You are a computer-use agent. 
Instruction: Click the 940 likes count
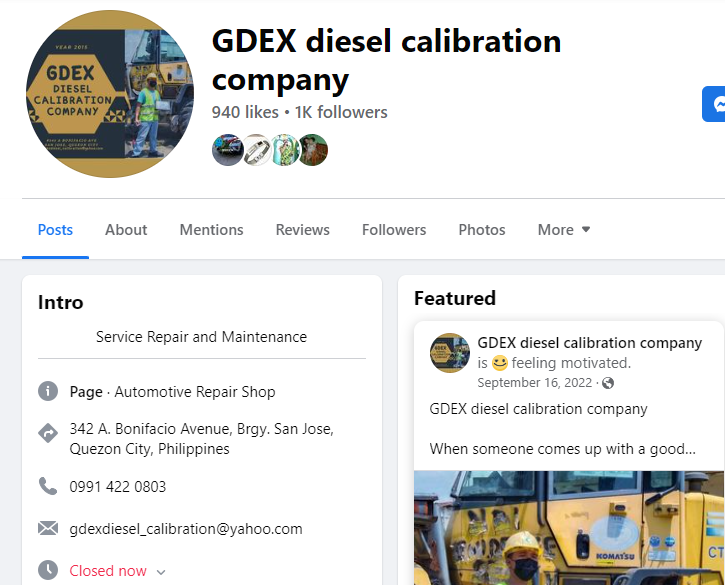click(x=245, y=112)
